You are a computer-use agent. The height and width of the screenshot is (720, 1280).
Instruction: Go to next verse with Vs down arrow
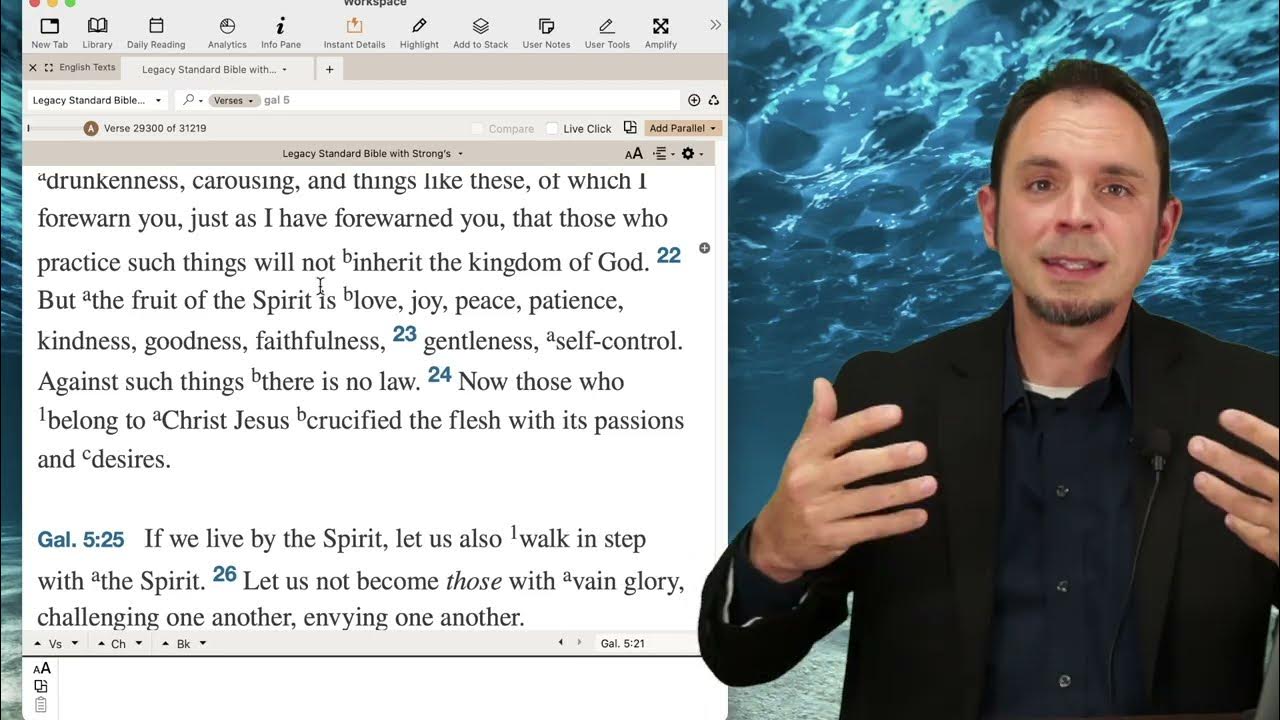tap(75, 644)
